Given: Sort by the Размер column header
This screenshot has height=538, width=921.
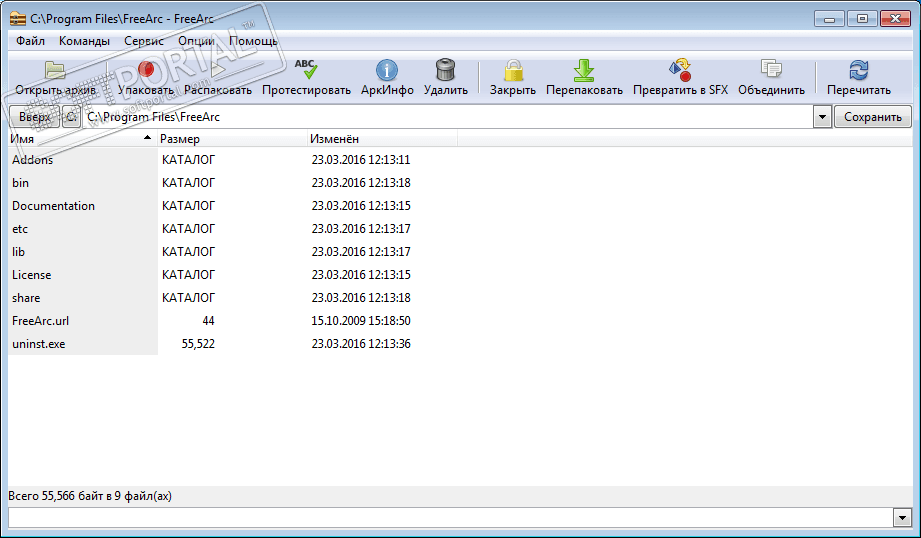Looking at the screenshot, I should click(x=233, y=139).
